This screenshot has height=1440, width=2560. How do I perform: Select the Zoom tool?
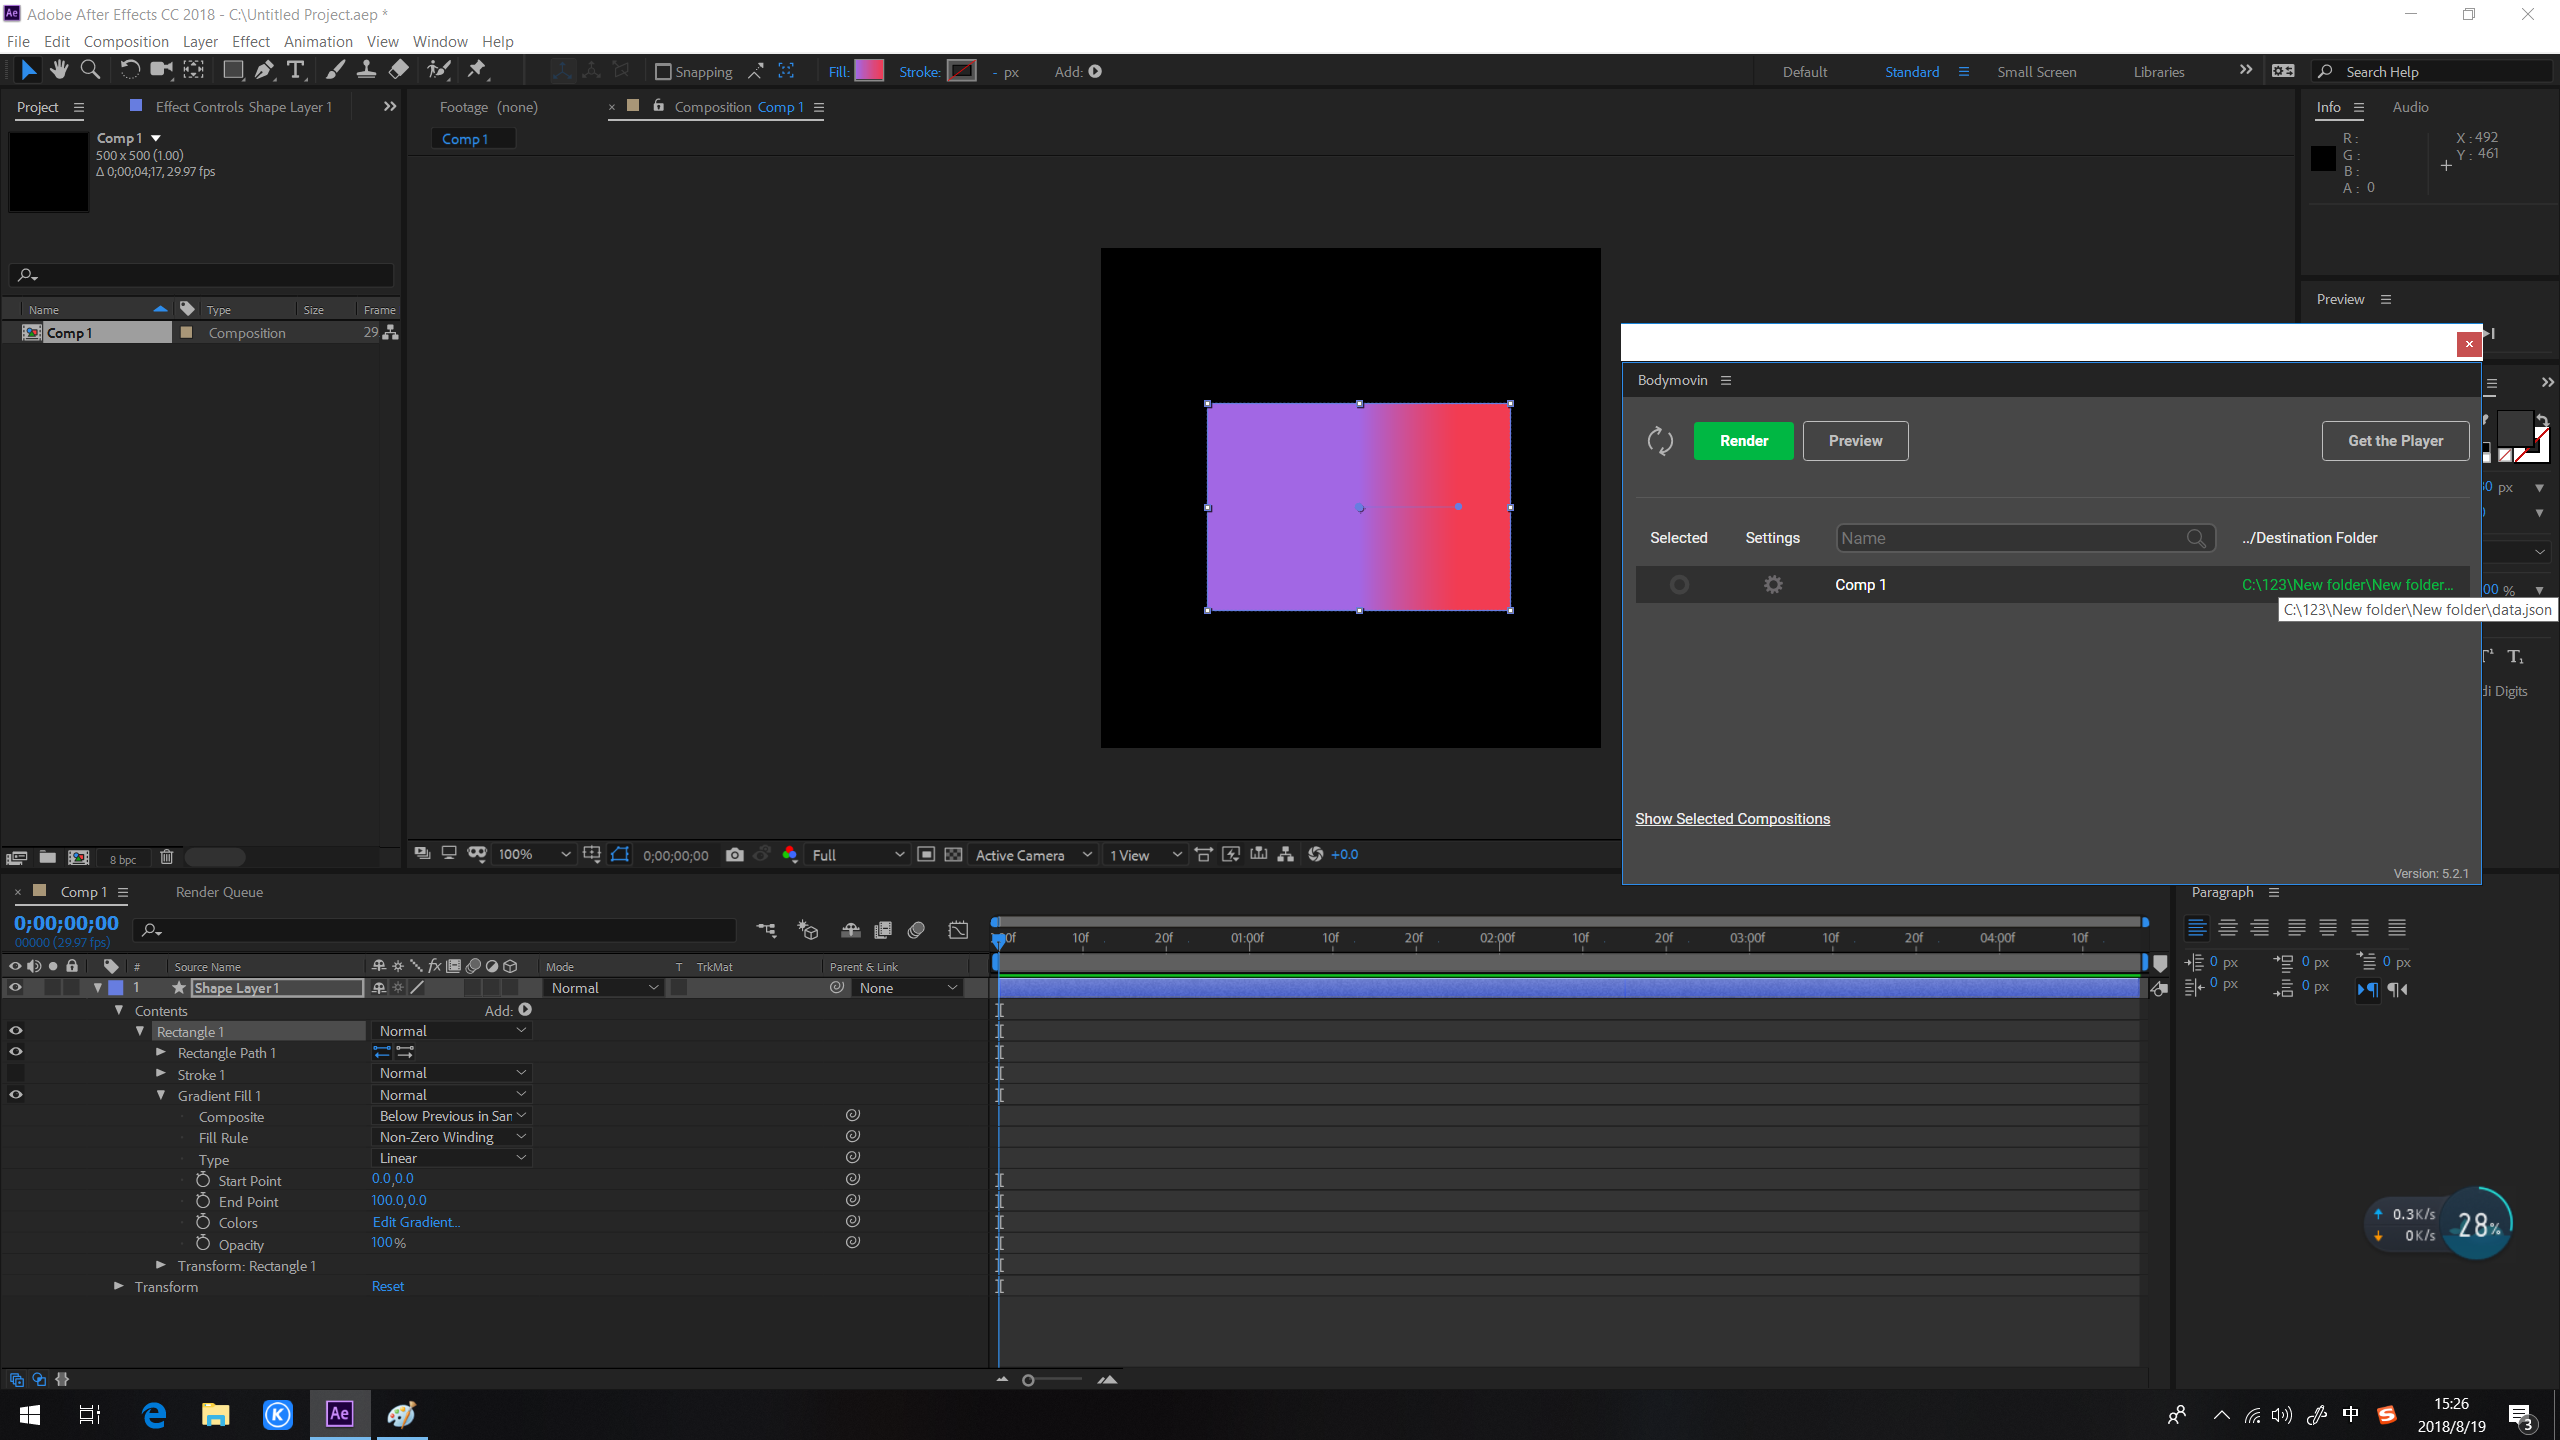click(90, 70)
